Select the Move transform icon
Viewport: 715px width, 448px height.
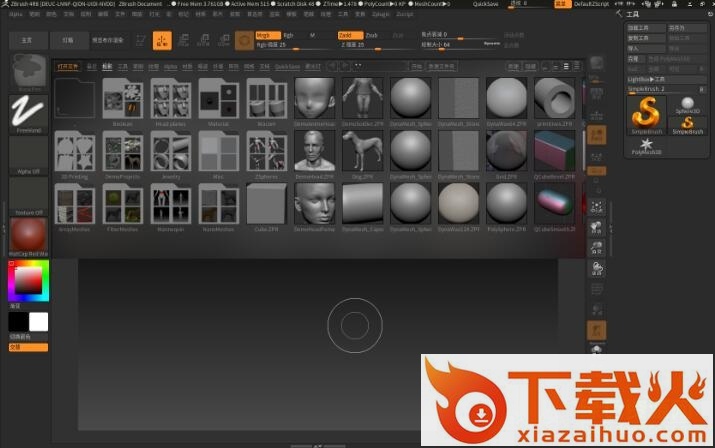tap(183, 41)
